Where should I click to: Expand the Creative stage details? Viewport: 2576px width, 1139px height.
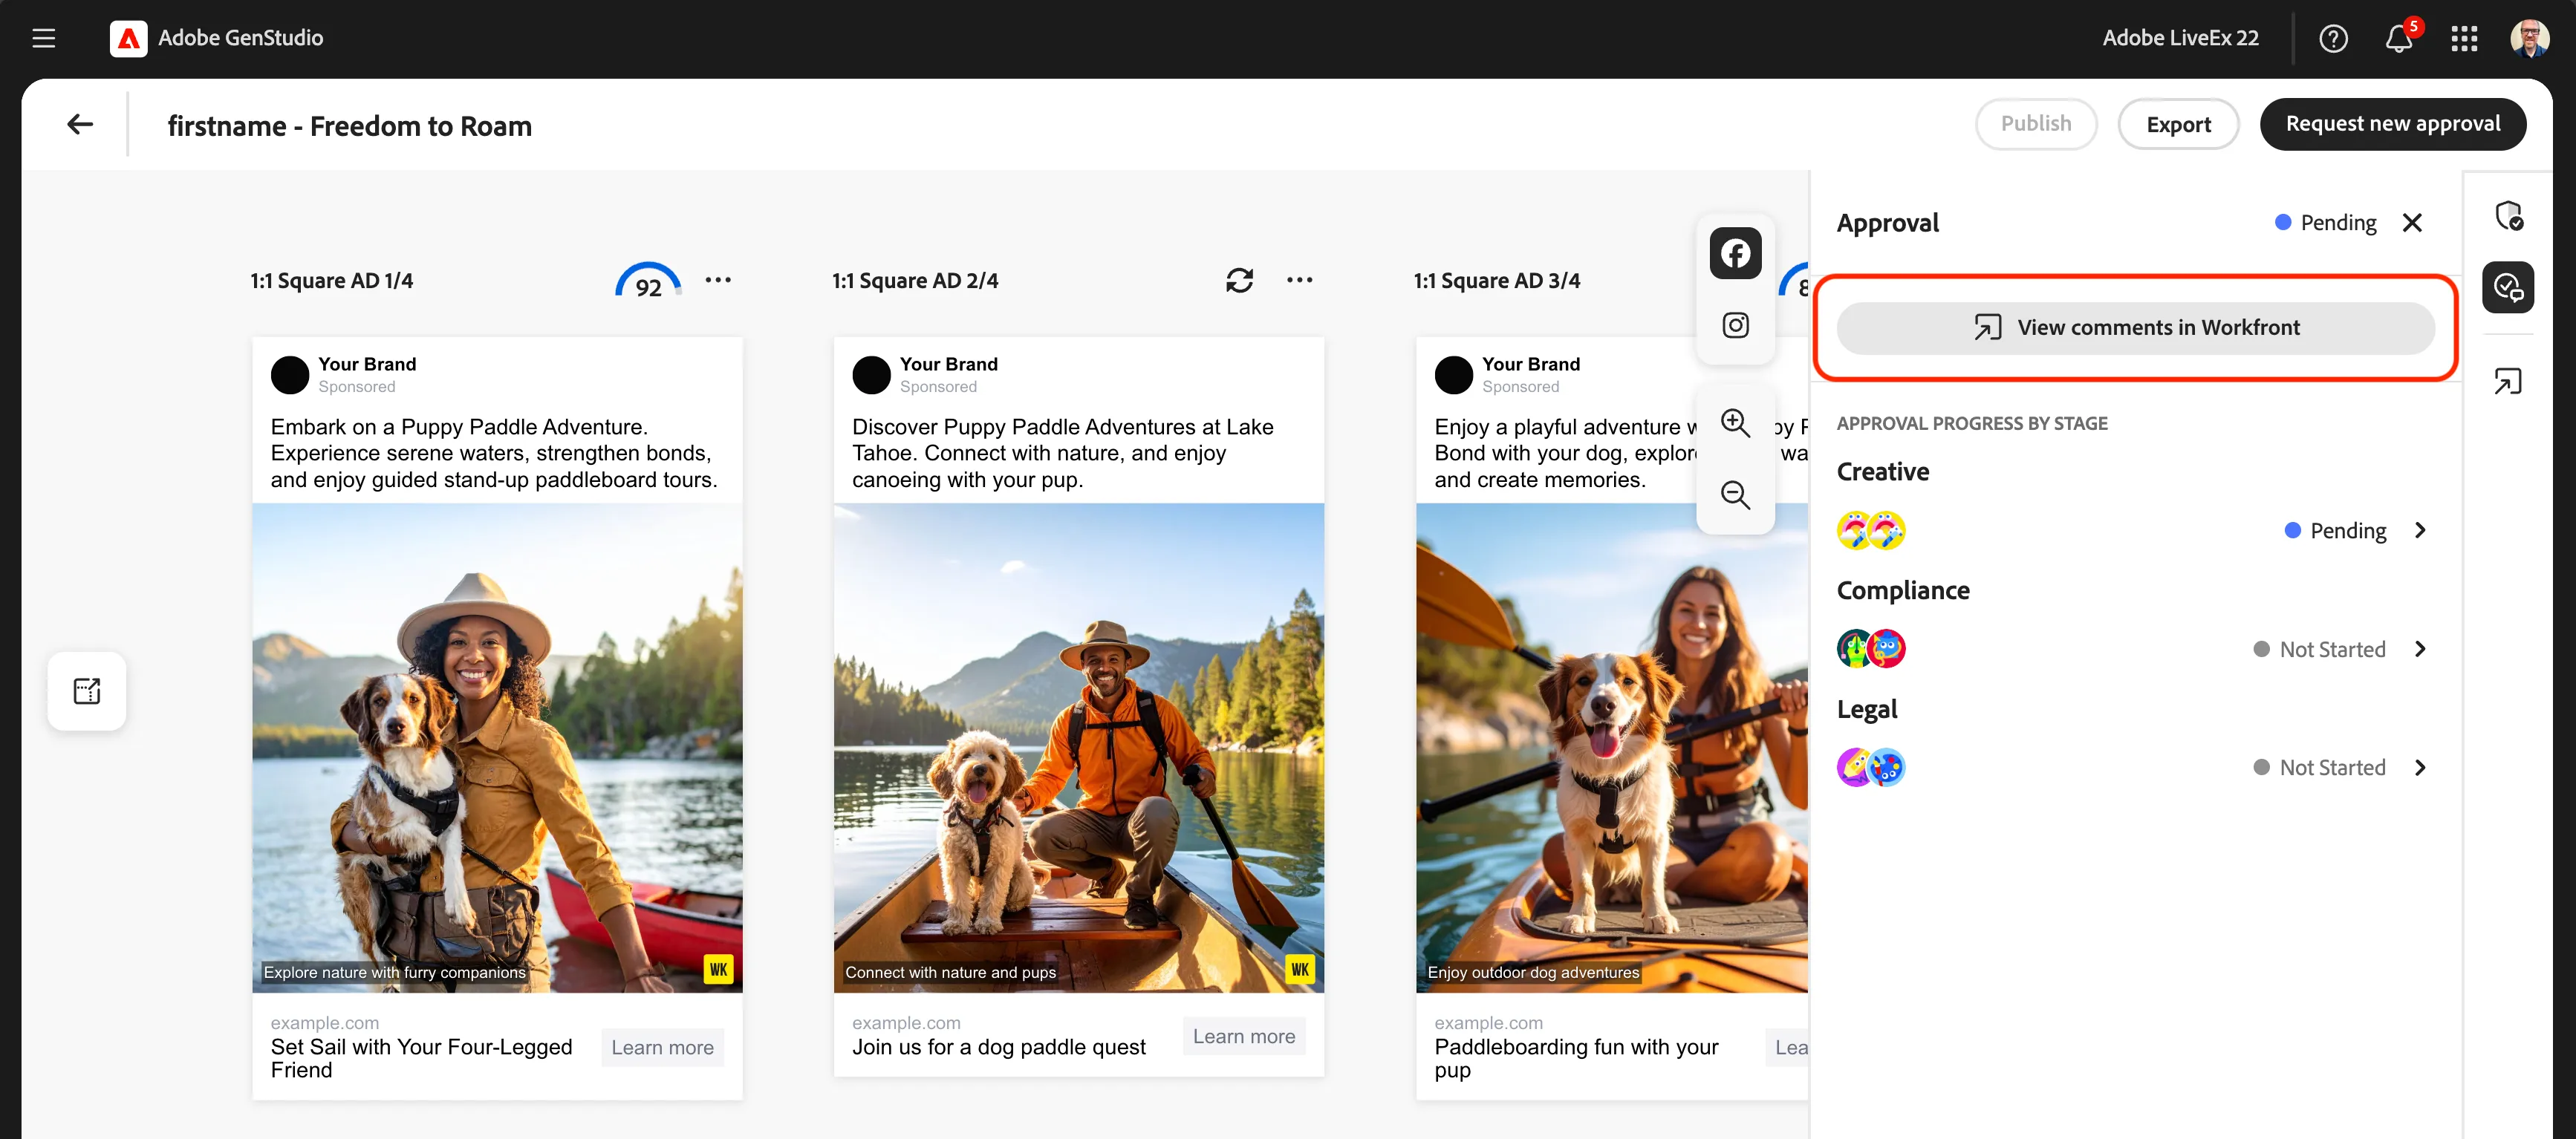2420,530
